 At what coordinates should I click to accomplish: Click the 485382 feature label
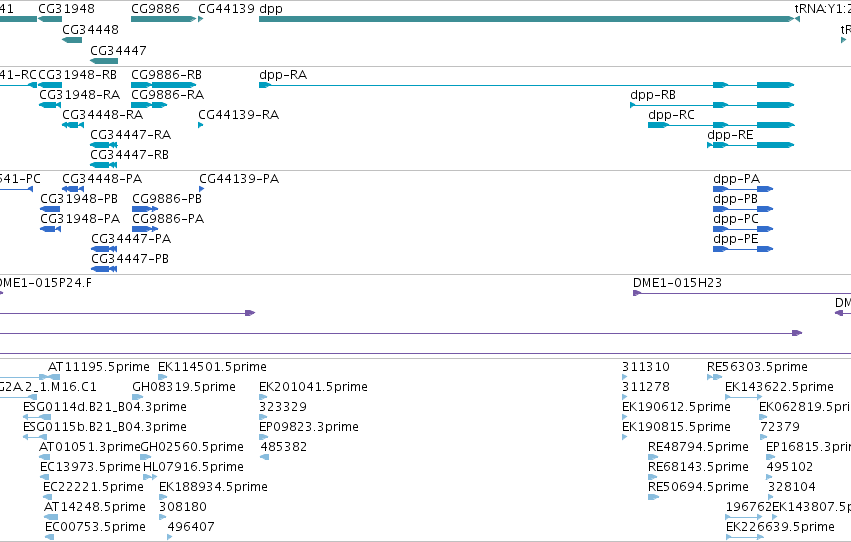click(x=283, y=447)
